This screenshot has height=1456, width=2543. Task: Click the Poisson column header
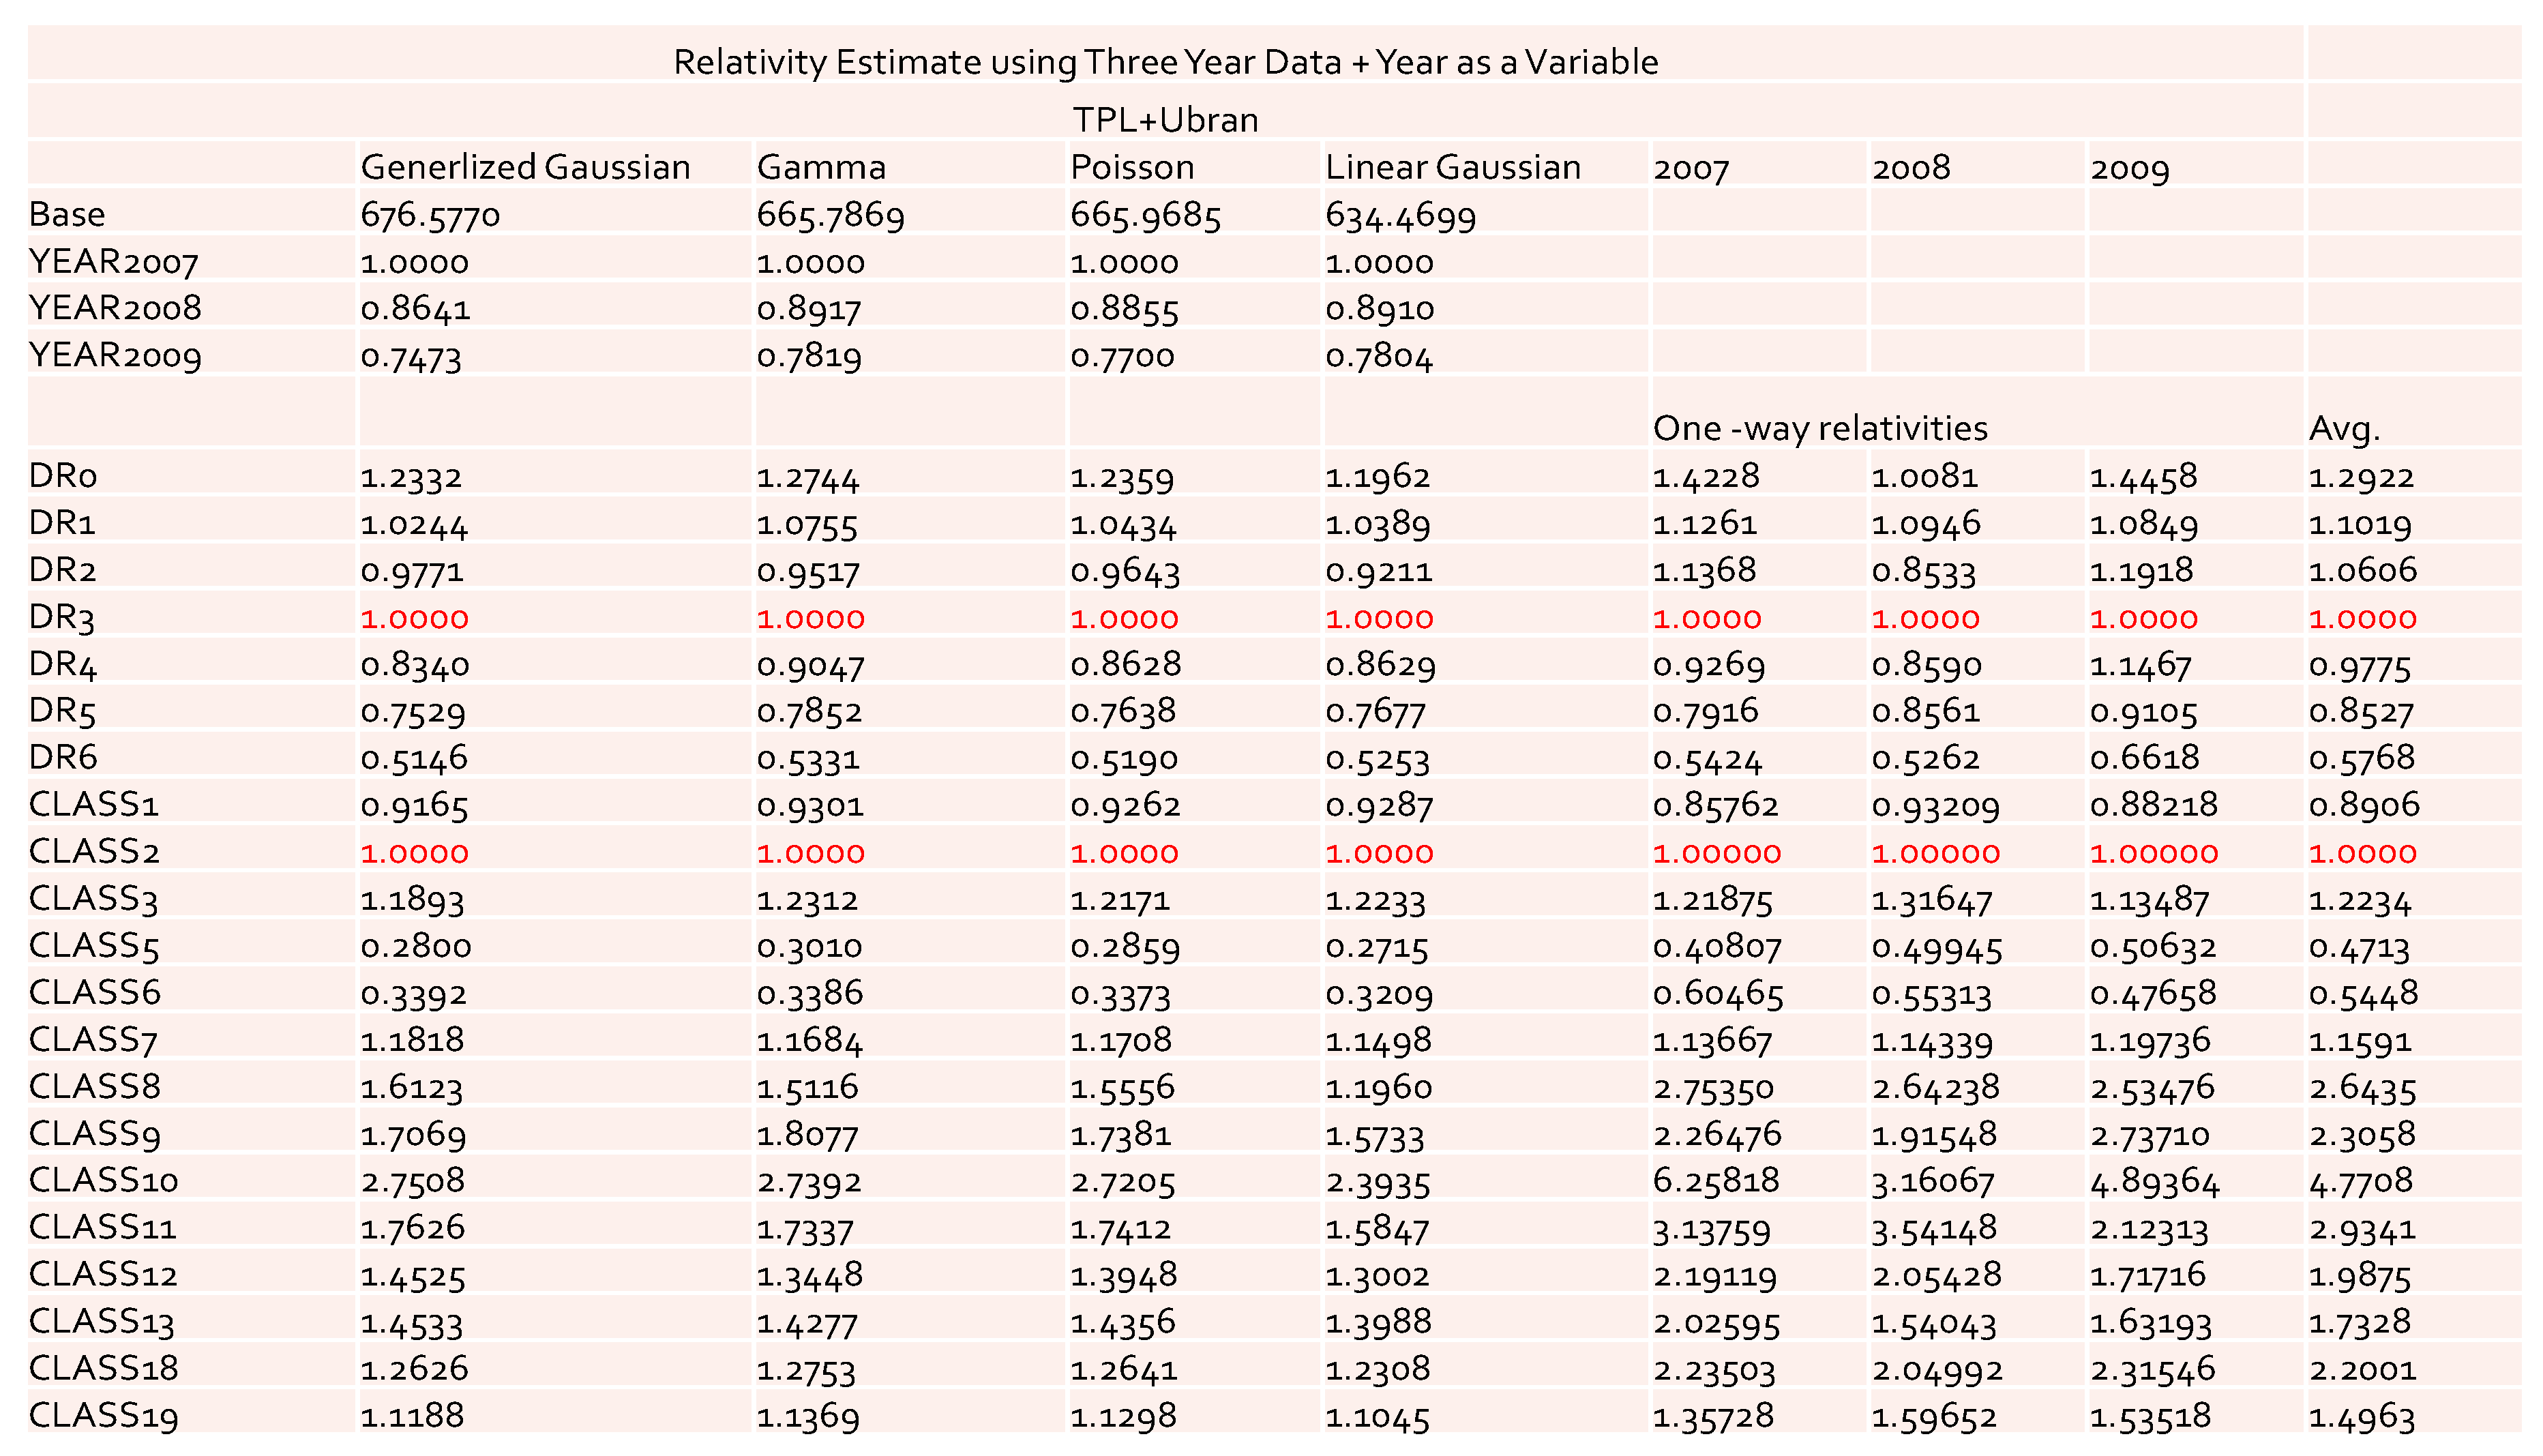[x=1132, y=167]
